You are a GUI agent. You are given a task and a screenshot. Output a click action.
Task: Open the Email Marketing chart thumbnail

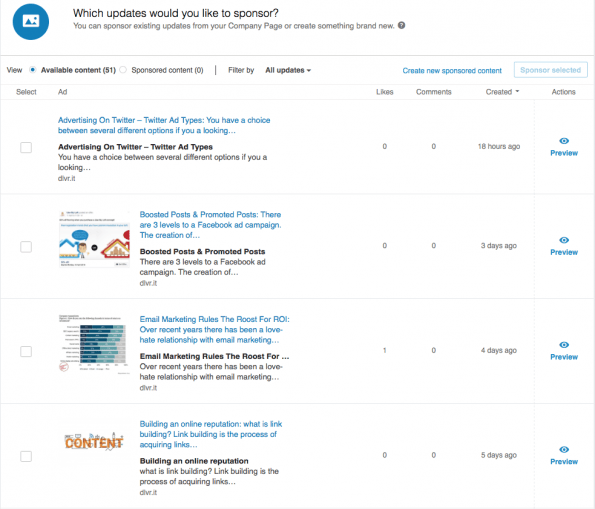(x=94, y=344)
